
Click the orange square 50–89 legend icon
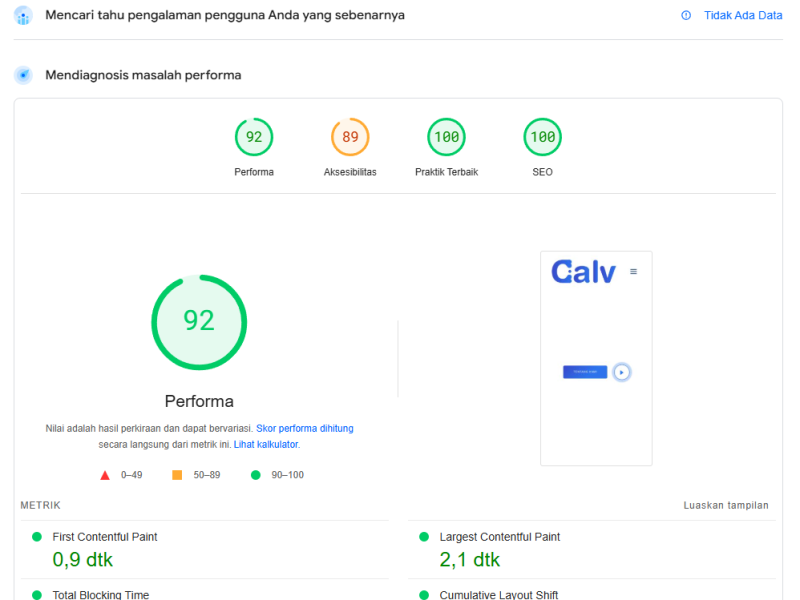[177, 475]
